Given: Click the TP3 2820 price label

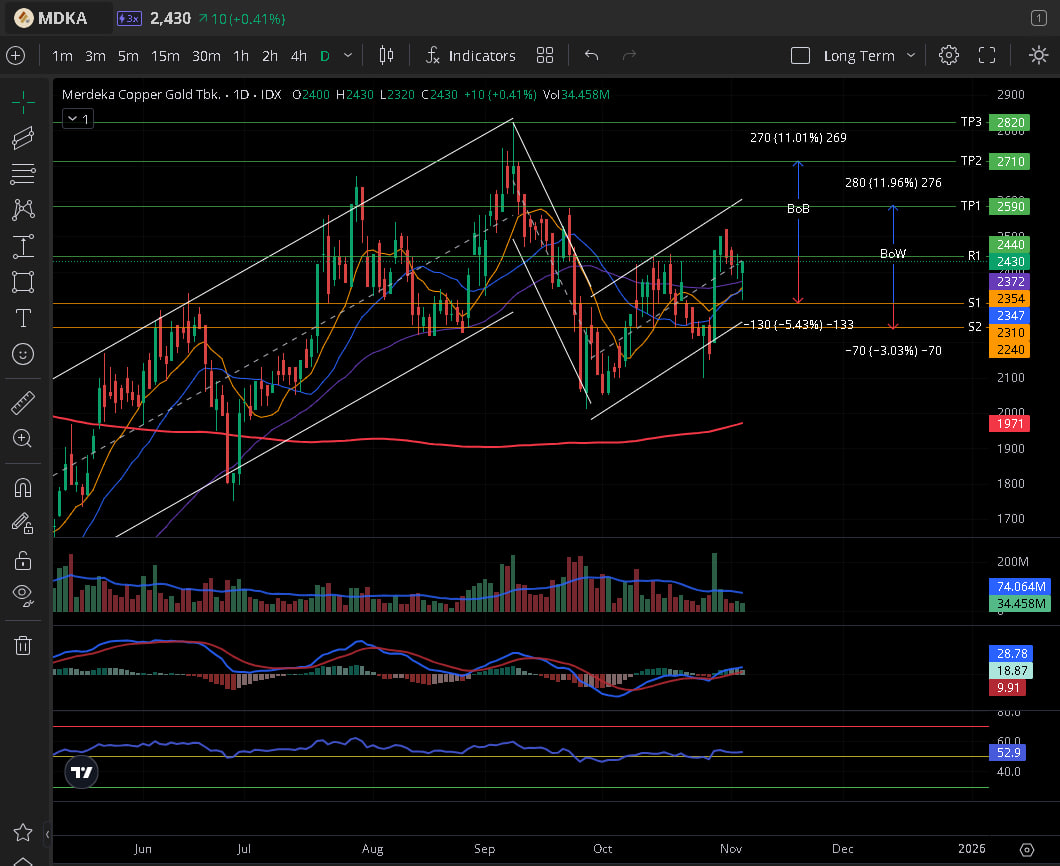Looking at the screenshot, I should coord(1008,123).
